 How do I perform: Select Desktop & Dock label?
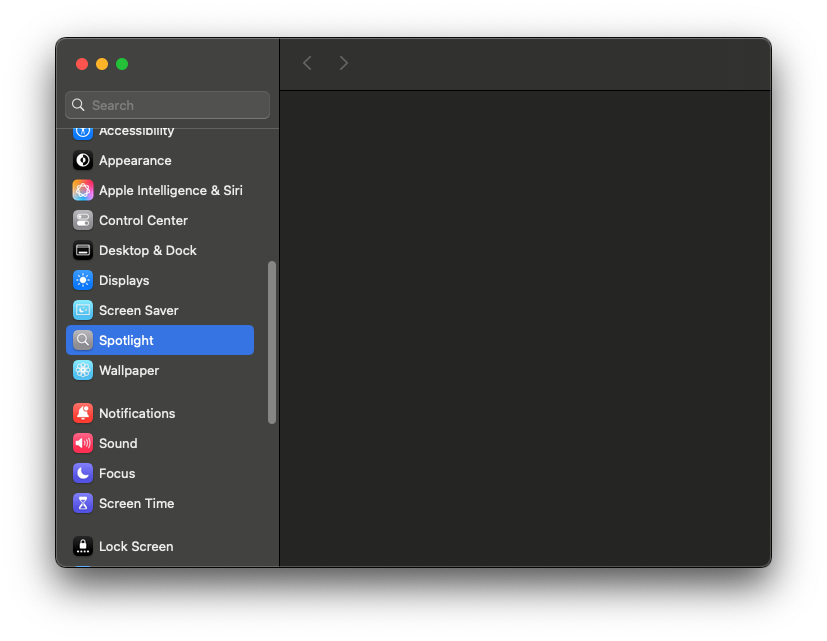pyautogui.click(x=148, y=251)
